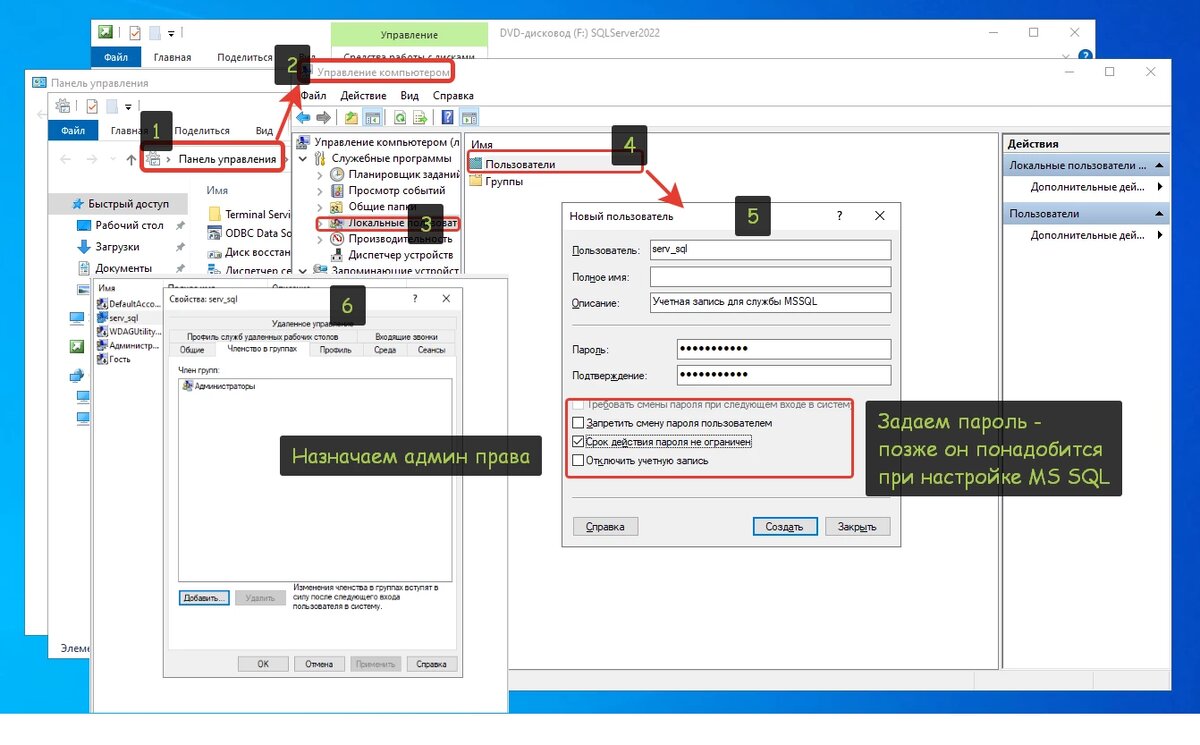Click the Быстрый доступ star icon
The height and width of the screenshot is (745, 1200).
point(79,203)
